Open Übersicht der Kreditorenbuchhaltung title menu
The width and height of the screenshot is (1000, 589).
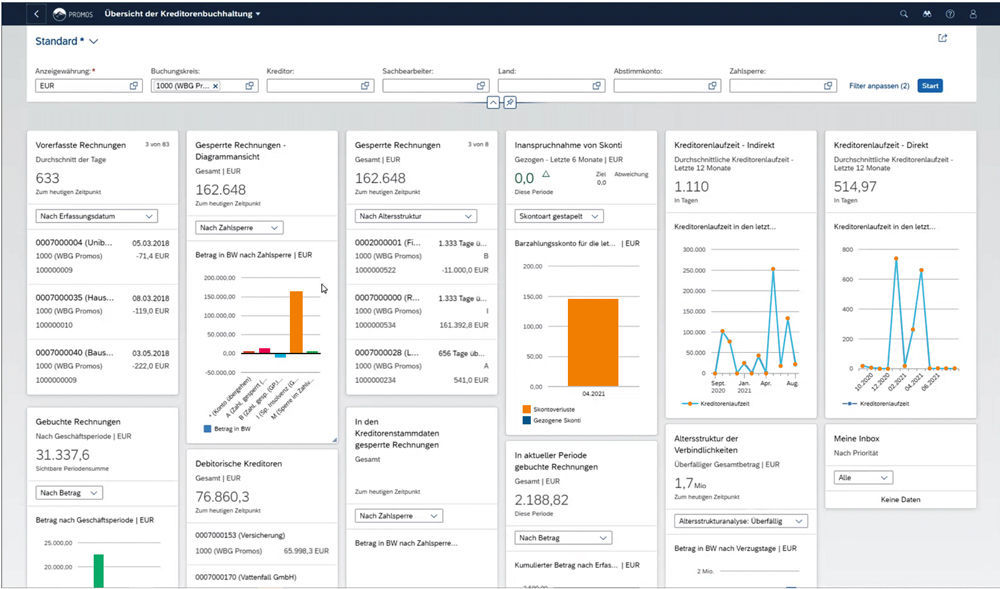point(182,14)
